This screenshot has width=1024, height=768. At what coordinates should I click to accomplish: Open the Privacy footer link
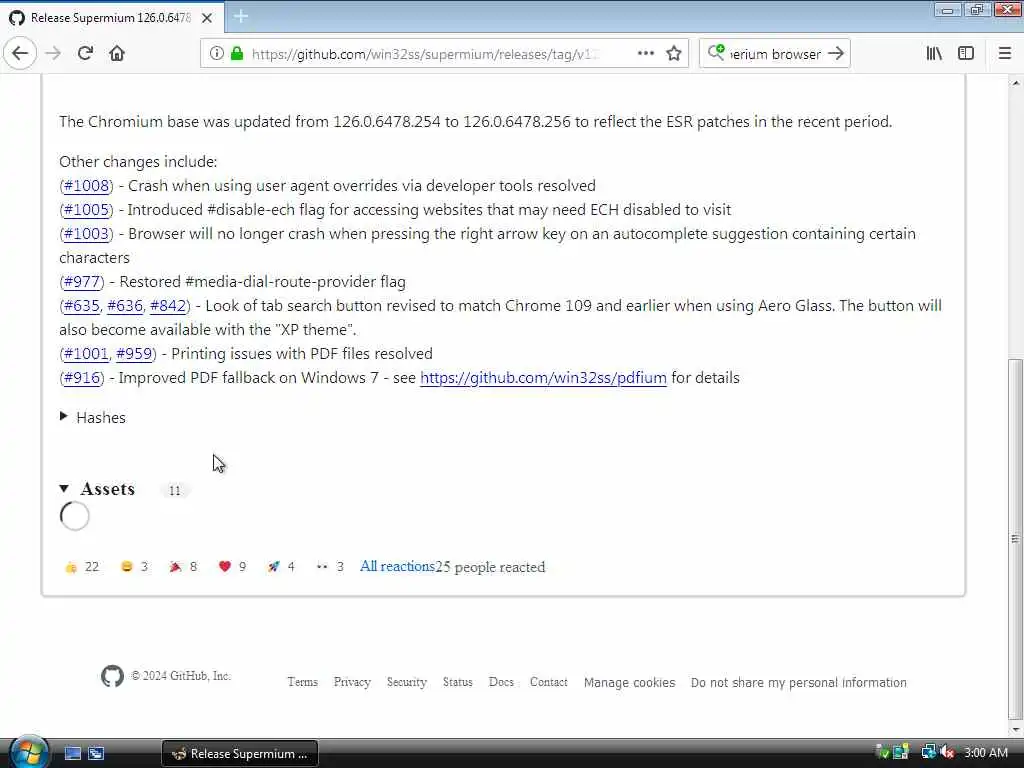point(352,682)
